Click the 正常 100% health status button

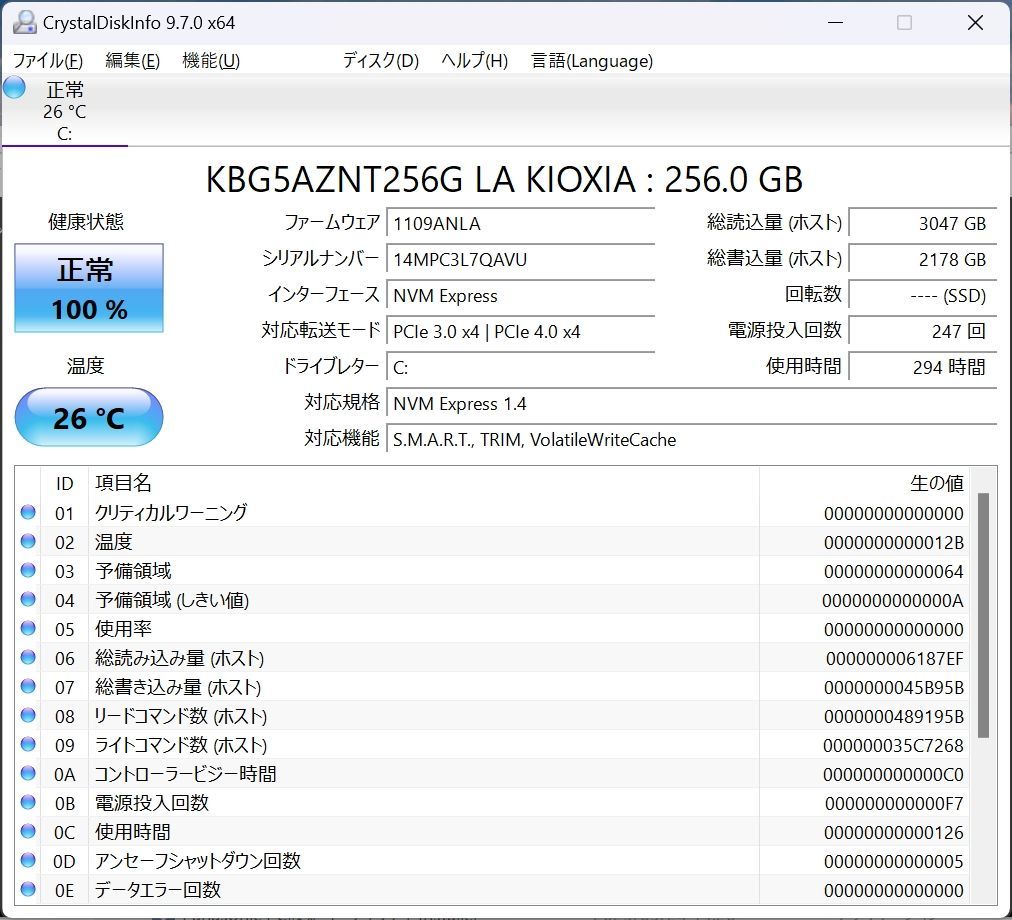point(88,288)
